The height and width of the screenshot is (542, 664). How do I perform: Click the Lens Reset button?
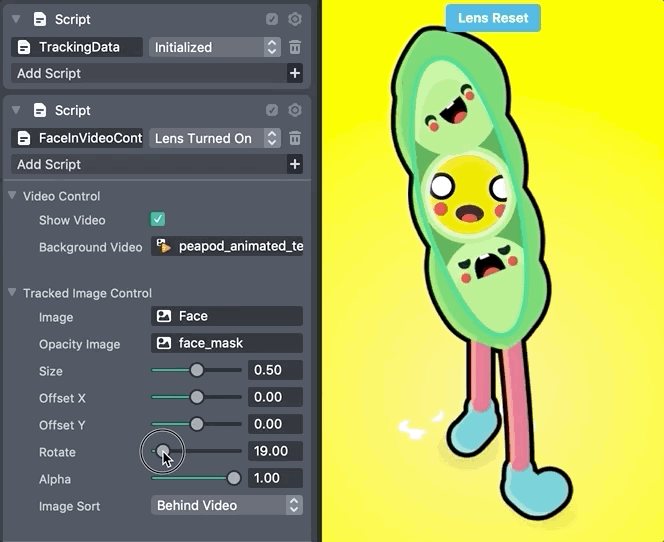click(x=493, y=18)
